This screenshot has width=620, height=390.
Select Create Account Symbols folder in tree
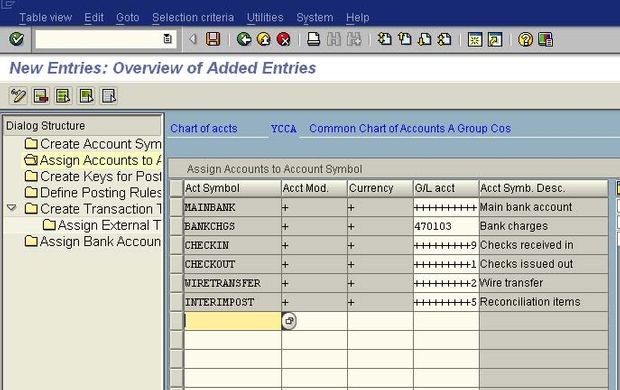[x=93, y=144]
